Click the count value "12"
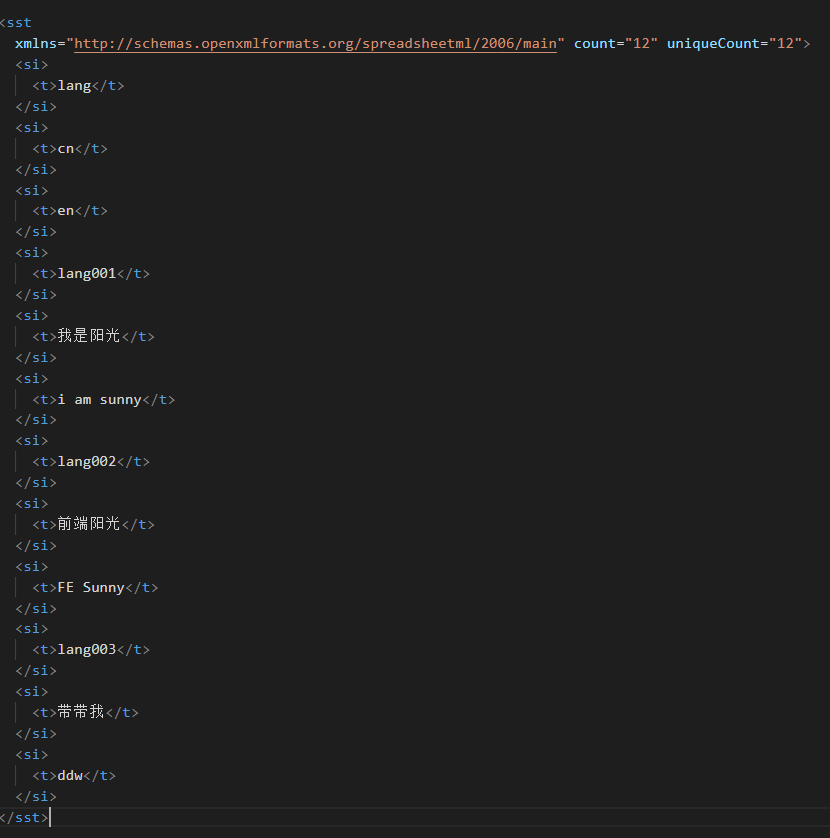The width and height of the screenshot is (830, 838). pos(641,43)
